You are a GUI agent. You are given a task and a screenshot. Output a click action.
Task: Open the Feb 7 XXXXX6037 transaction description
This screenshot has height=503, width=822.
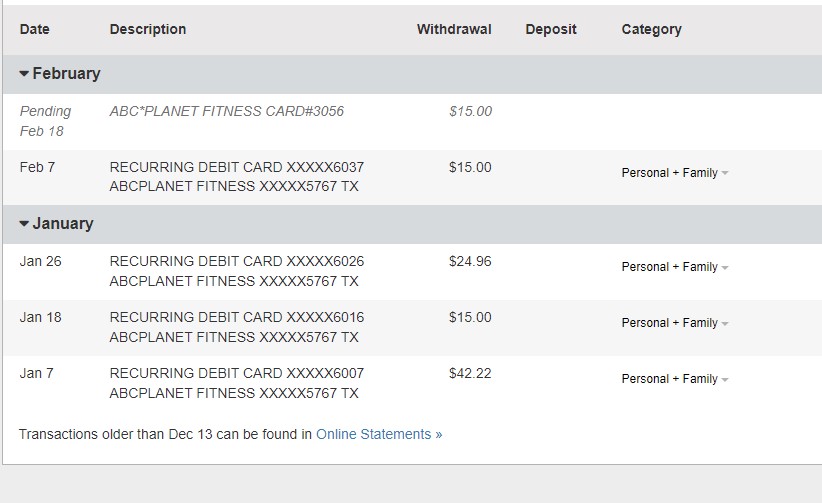[x=236, y=177]
